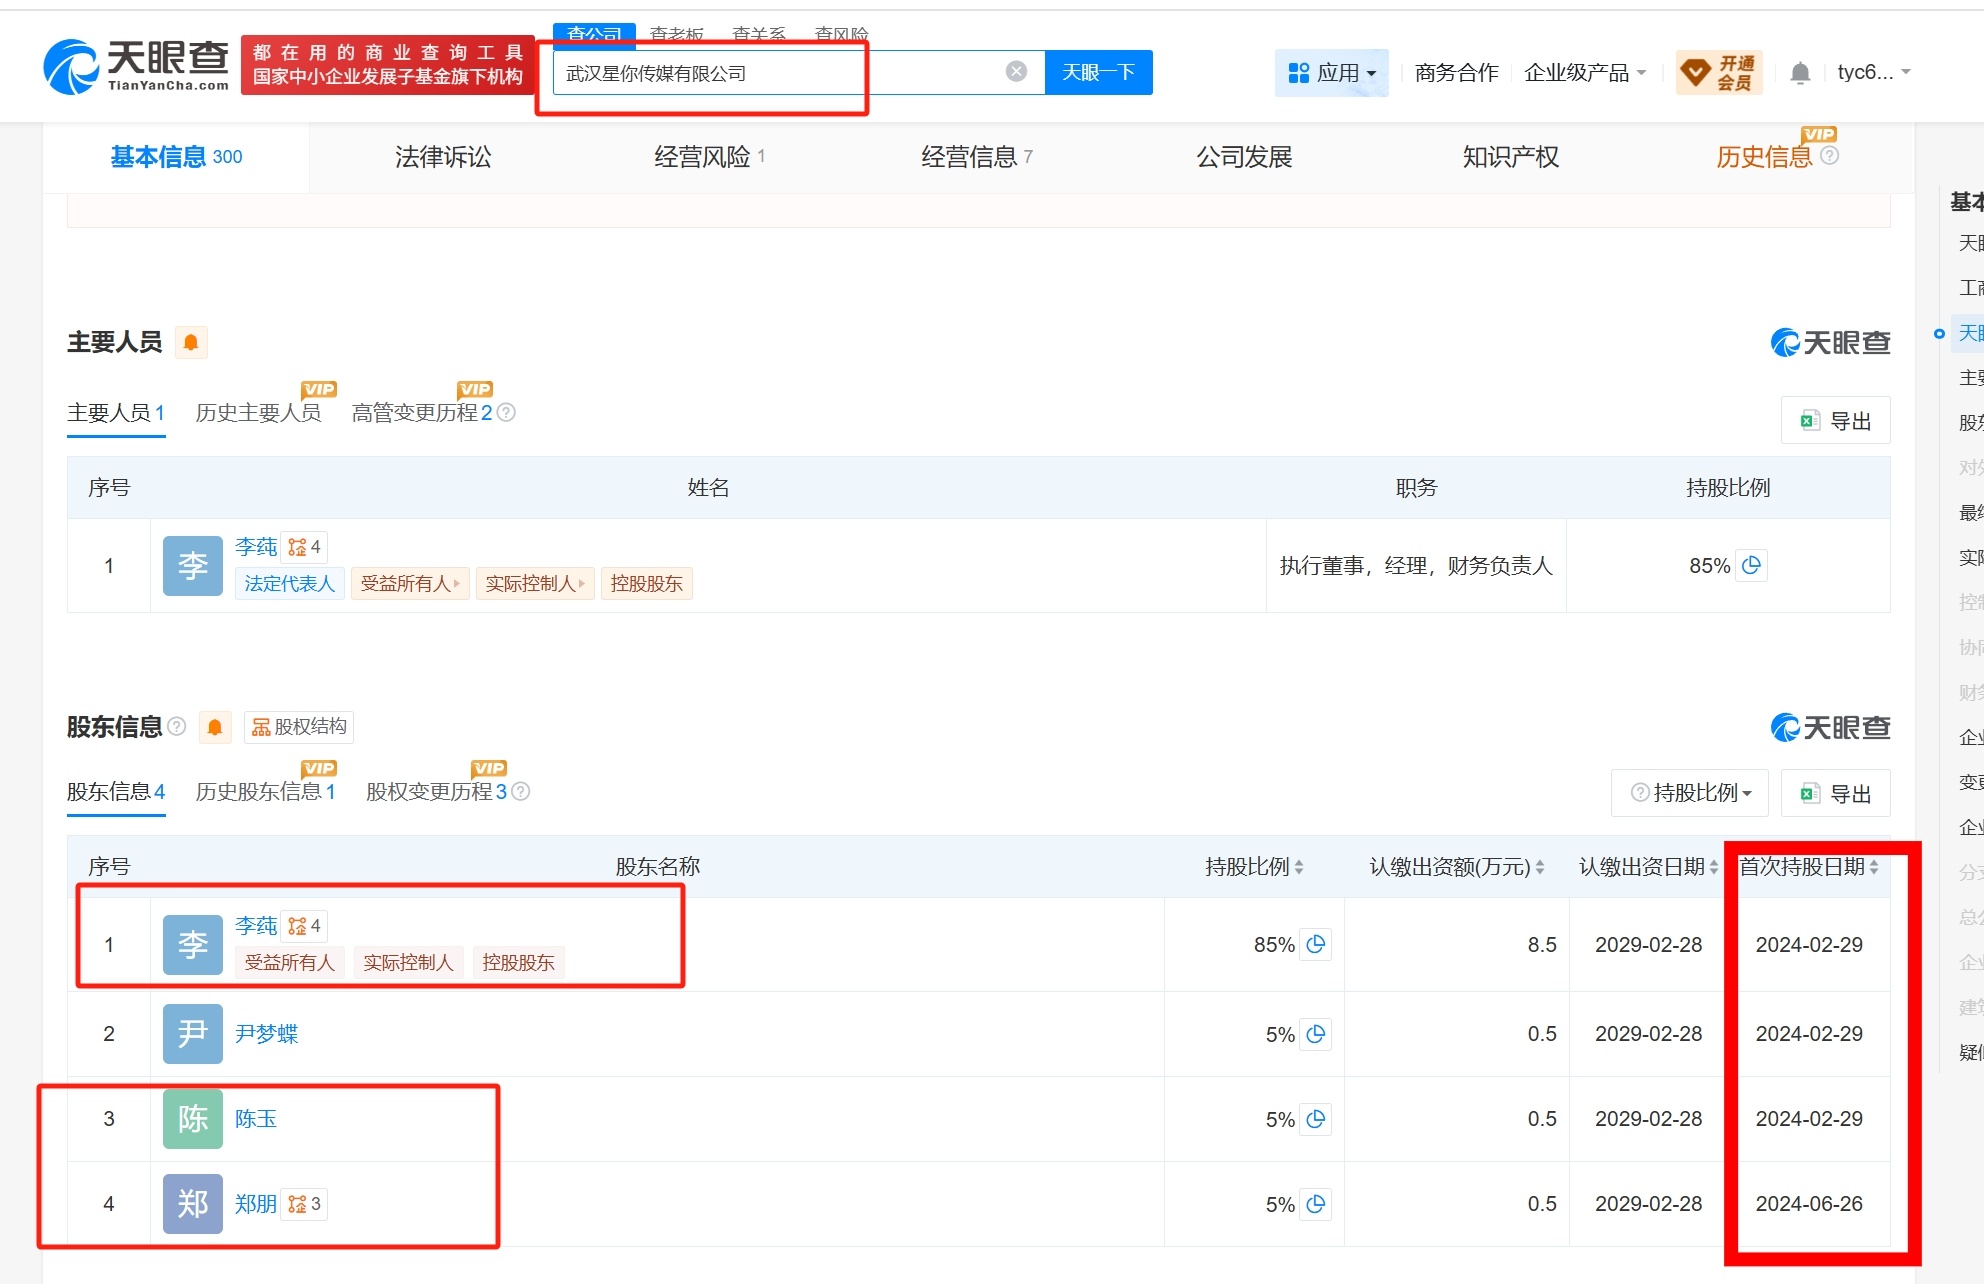View pie chart for 李莼 85% shareholder row
The image size is (1984, 1284).
1316,944
